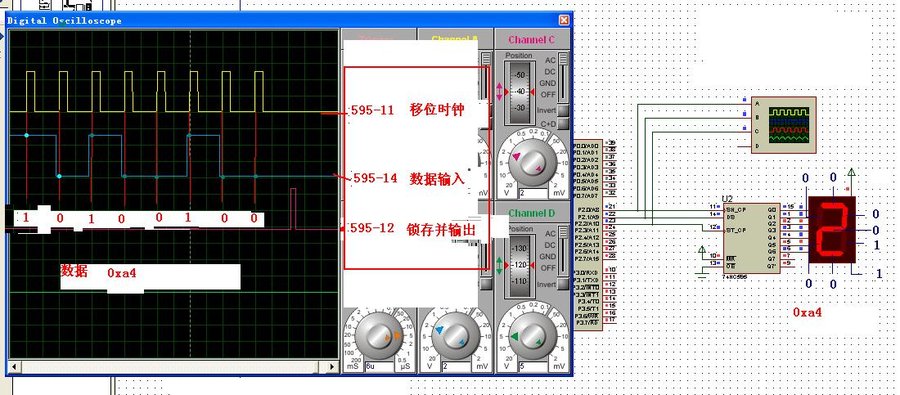Click the AC label on Channel C
900x395 pixels.
pos(549,60)
